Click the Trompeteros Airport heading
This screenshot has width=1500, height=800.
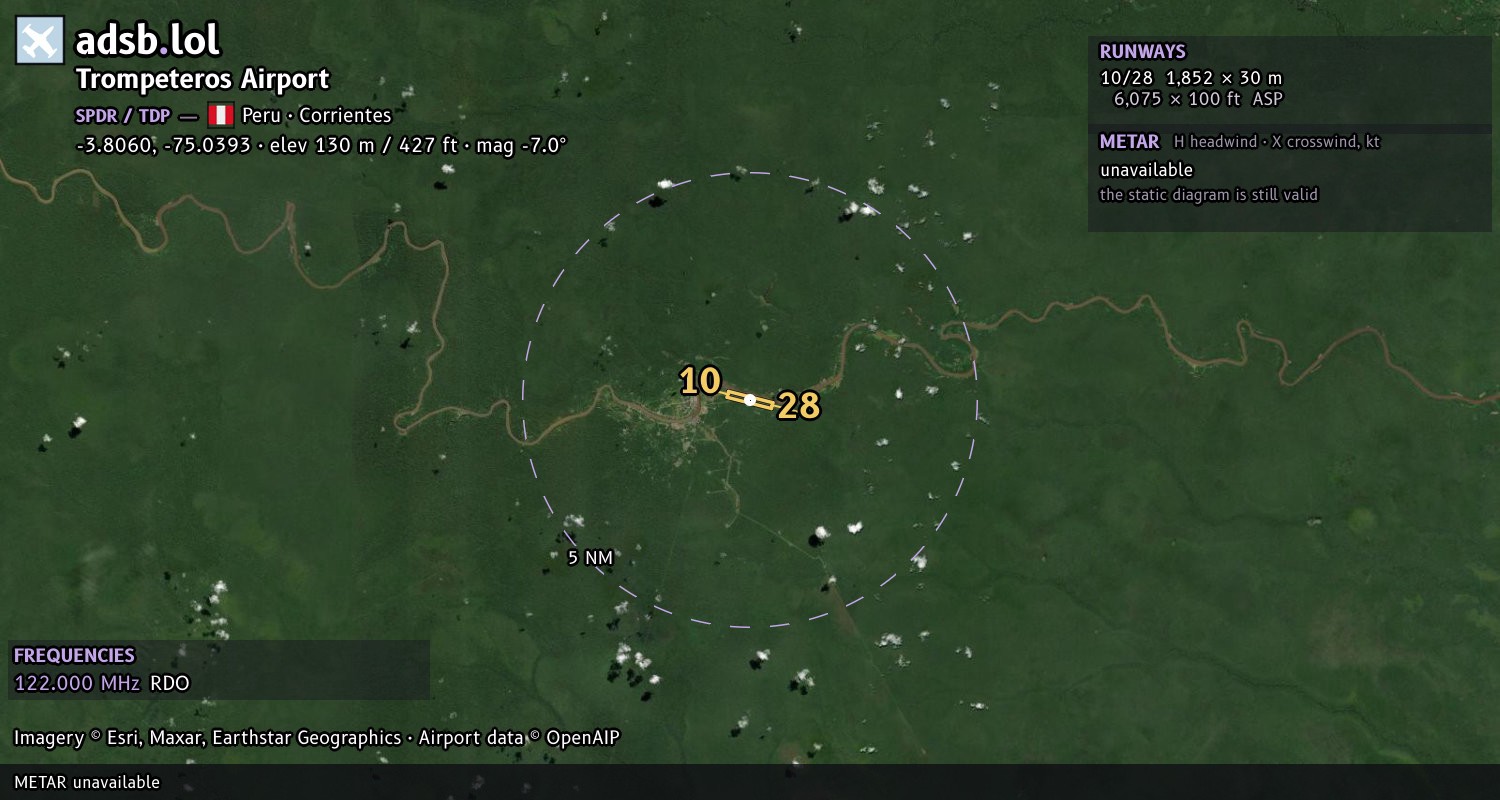tap(203, 79)
